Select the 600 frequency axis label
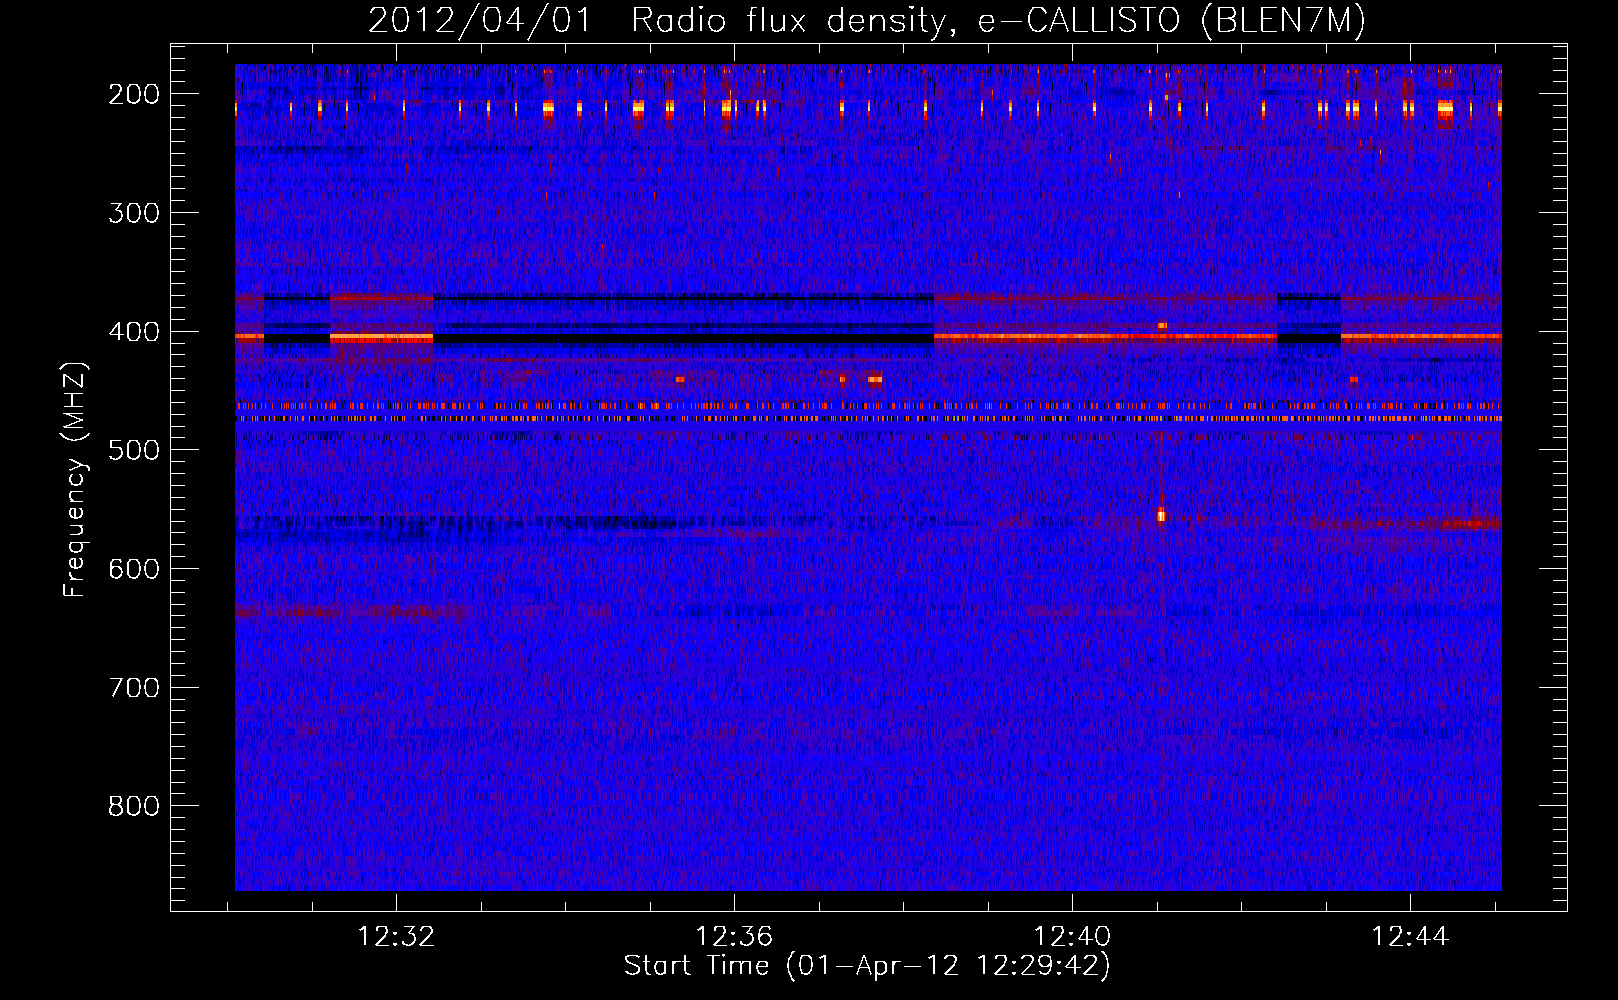Viewport: 1618px width, 1000px height. [134, 569]
